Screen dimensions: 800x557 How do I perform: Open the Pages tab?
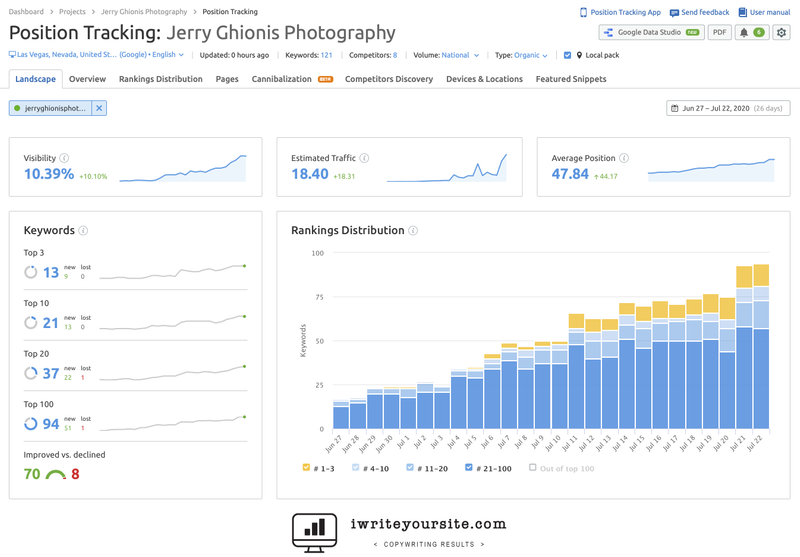[x=227, y=79]
